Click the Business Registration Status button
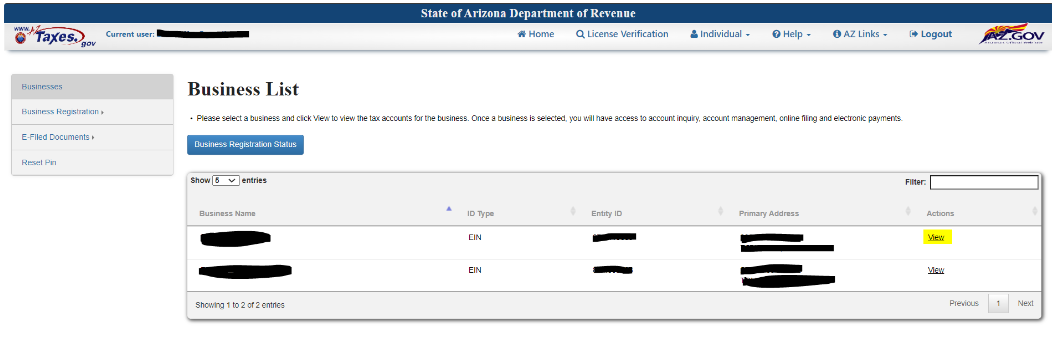Screen dimensions: 1052x363 [245, 144]
